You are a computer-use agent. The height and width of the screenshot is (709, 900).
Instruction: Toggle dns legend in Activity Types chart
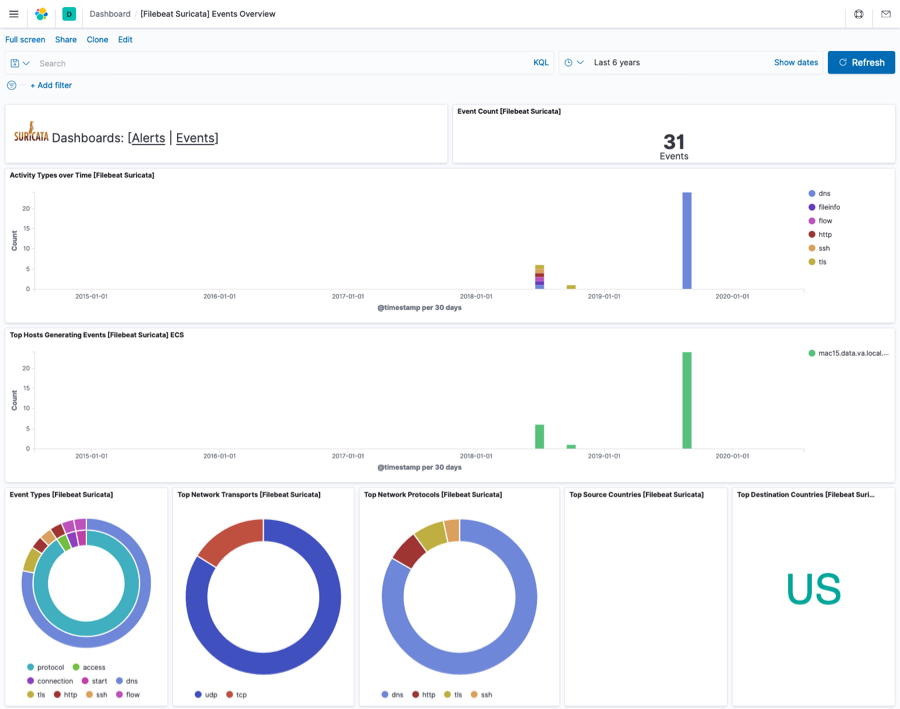click(x=820, y=193)
